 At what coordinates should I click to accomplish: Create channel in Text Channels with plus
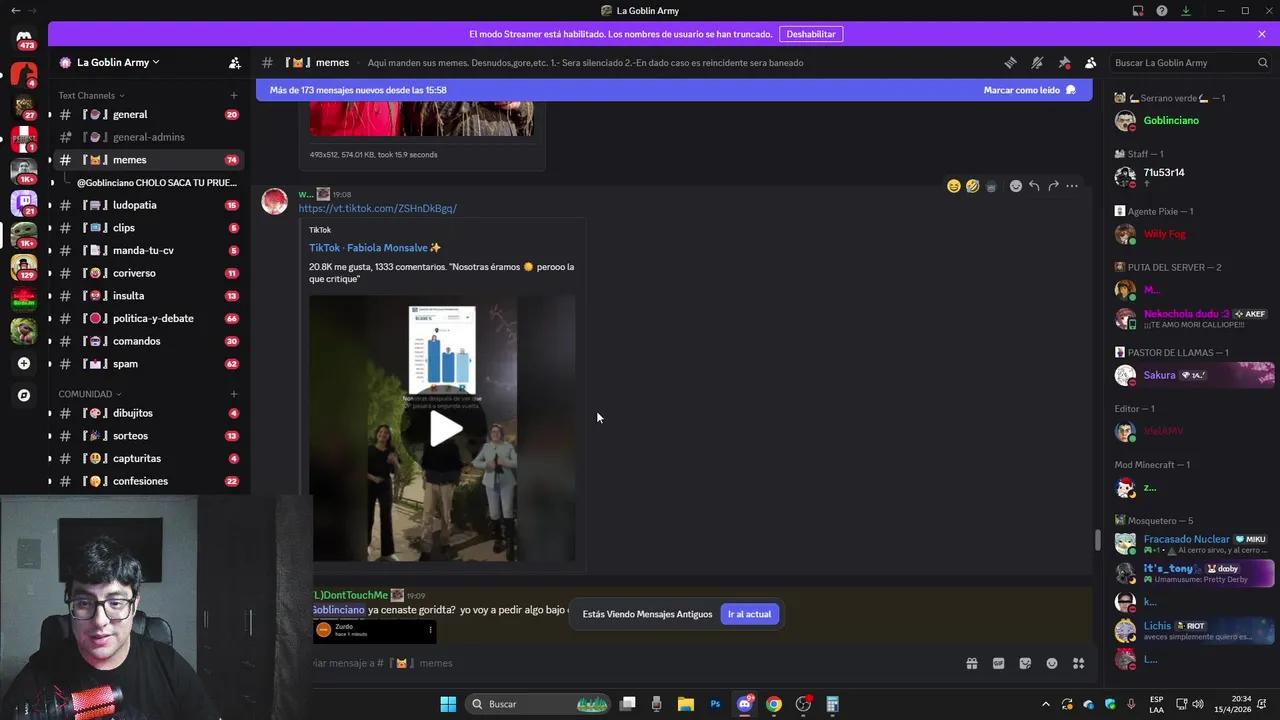click(x=234, y=96)
